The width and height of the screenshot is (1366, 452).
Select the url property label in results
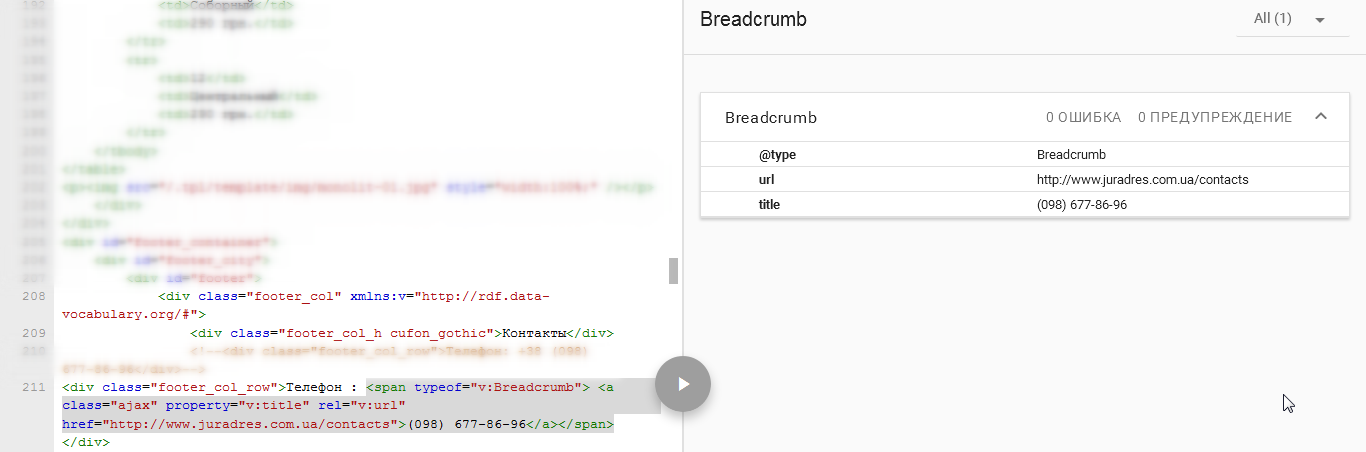click(767, 180)
